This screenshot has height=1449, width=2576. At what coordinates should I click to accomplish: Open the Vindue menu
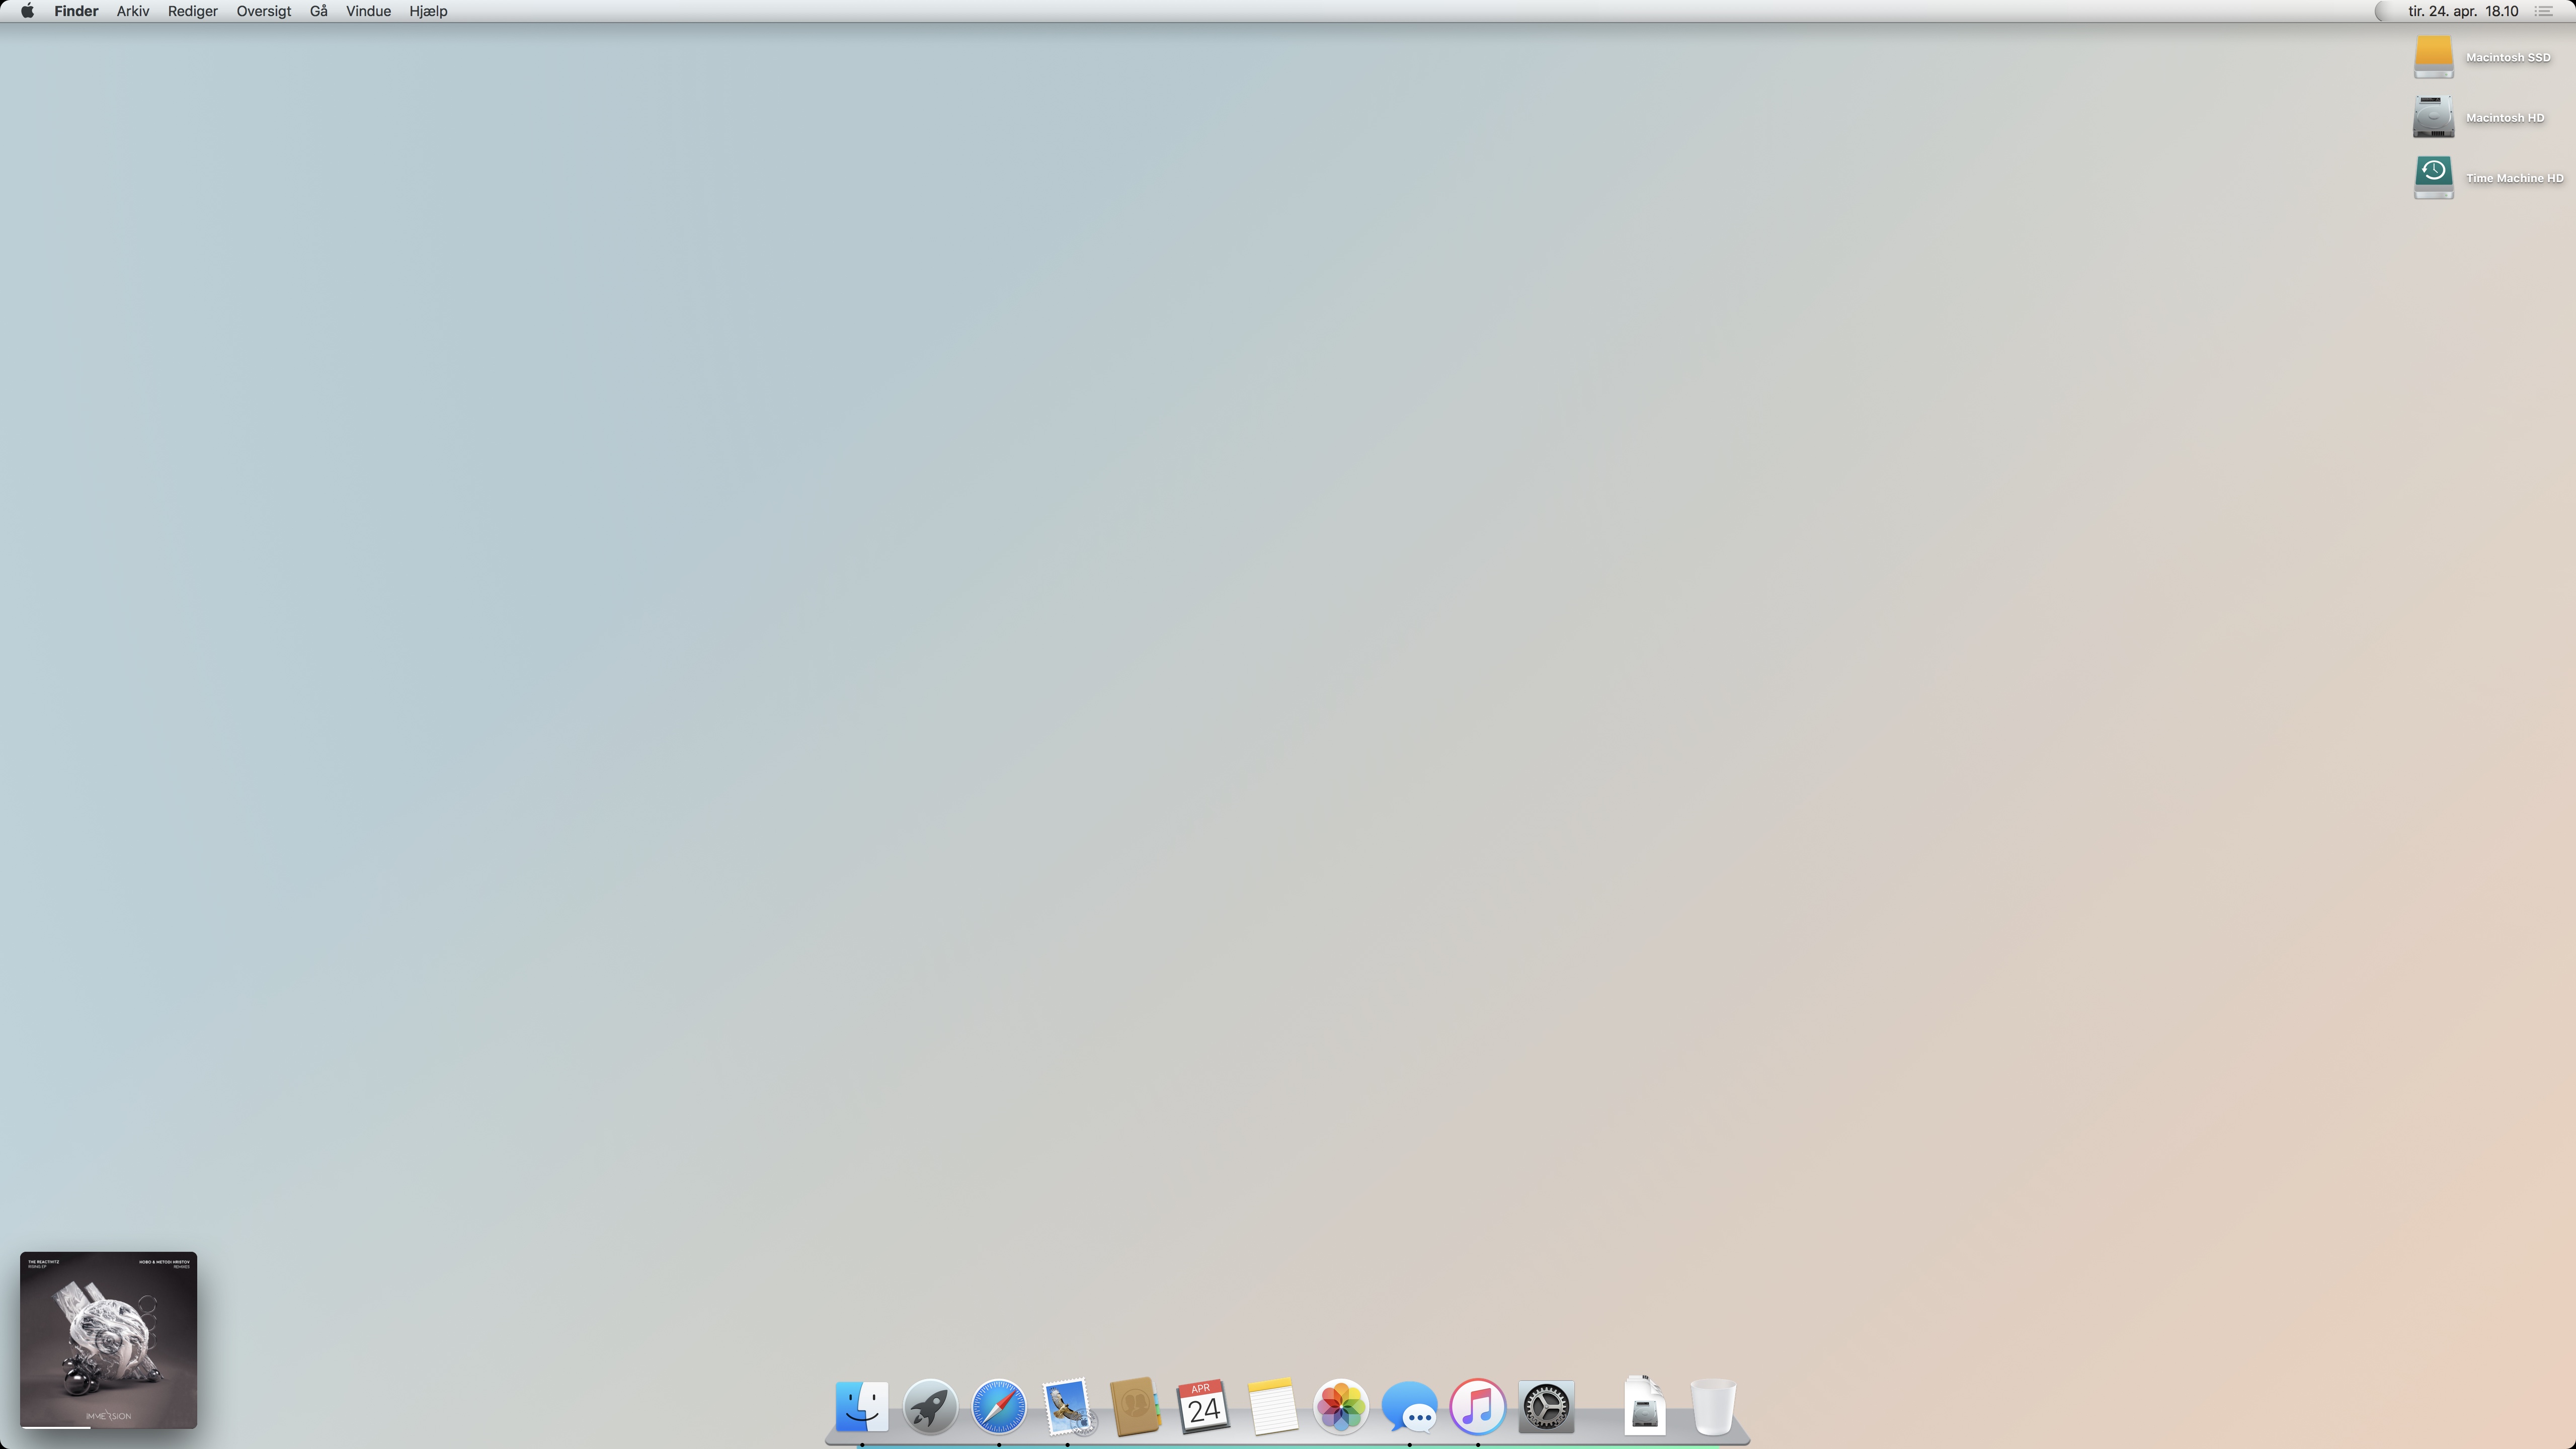click(368, 11)
